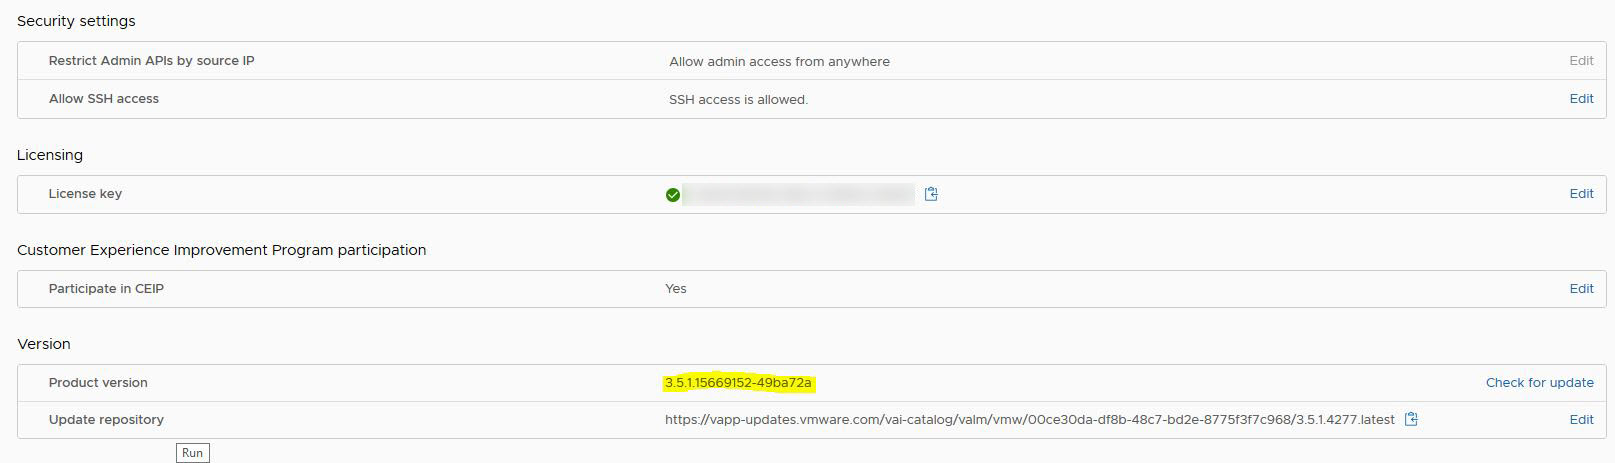Edit the License key
The width and height of the screenshot is (1615, 463).
1581,194
